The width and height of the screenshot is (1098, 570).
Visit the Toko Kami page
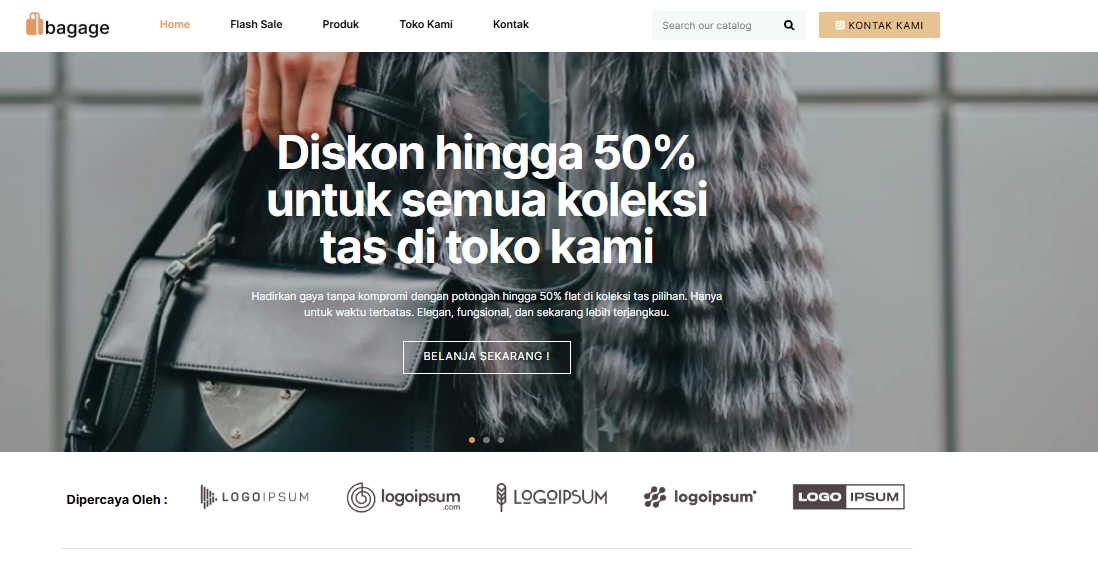[x=426, y=25]
